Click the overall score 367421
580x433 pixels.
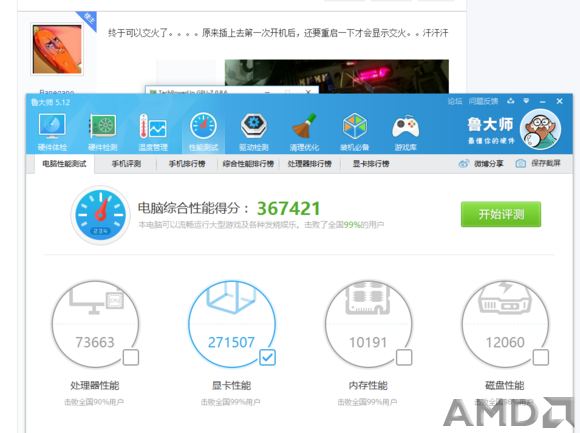[289, 208]
